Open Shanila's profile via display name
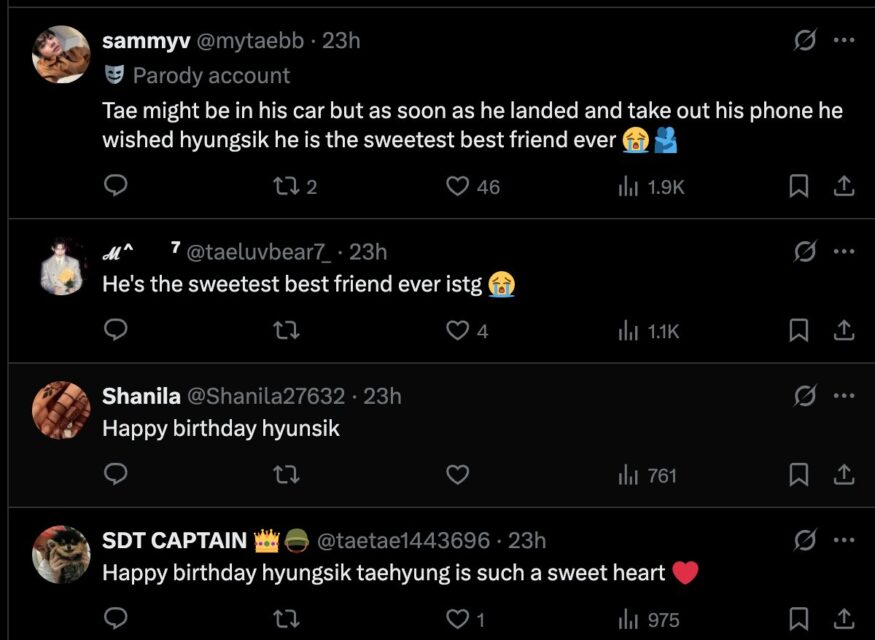Image resolution: width=875 pixels, height=640 pixels. pos(141,396)
